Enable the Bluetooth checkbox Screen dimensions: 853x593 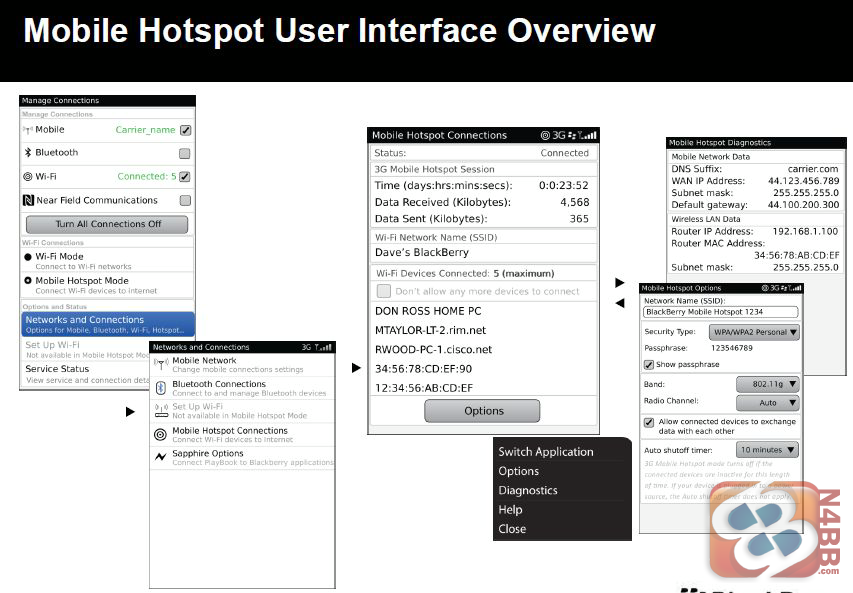point(185,154)
